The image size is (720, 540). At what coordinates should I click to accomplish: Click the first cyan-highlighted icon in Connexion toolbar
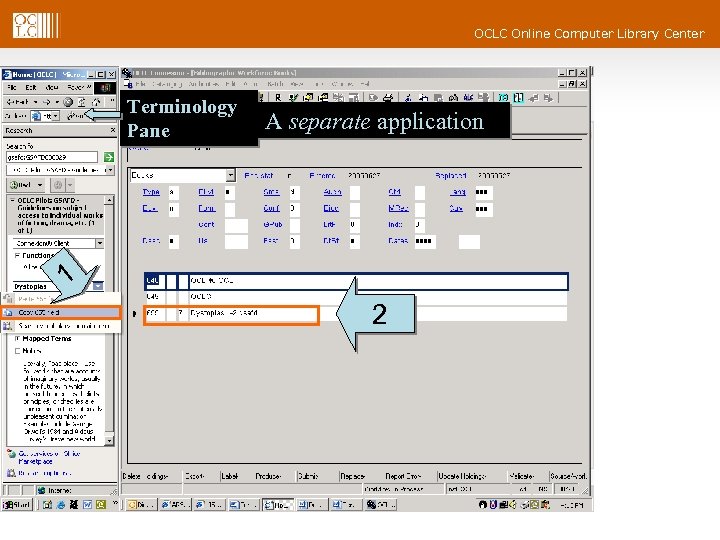point(504,97)
